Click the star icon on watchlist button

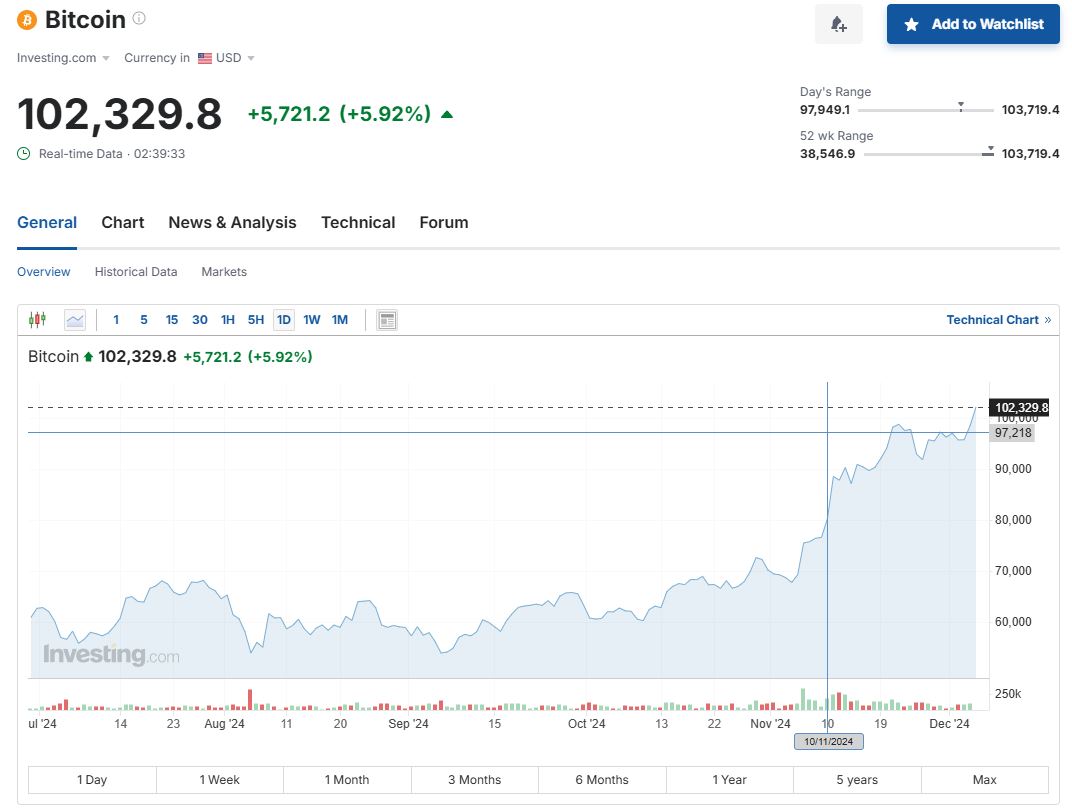click(911, 24)
